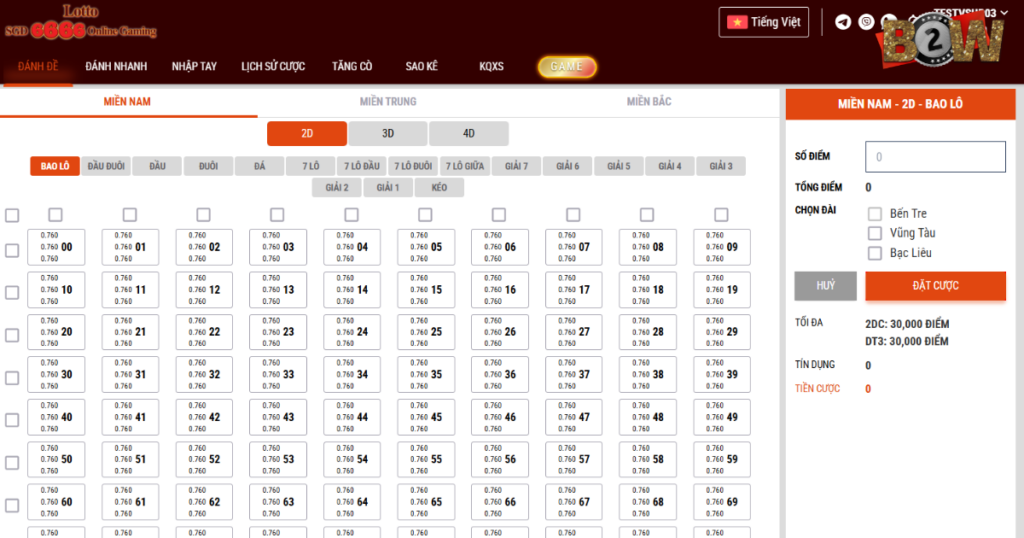Click the B2W logo badge

coord(941,43)
